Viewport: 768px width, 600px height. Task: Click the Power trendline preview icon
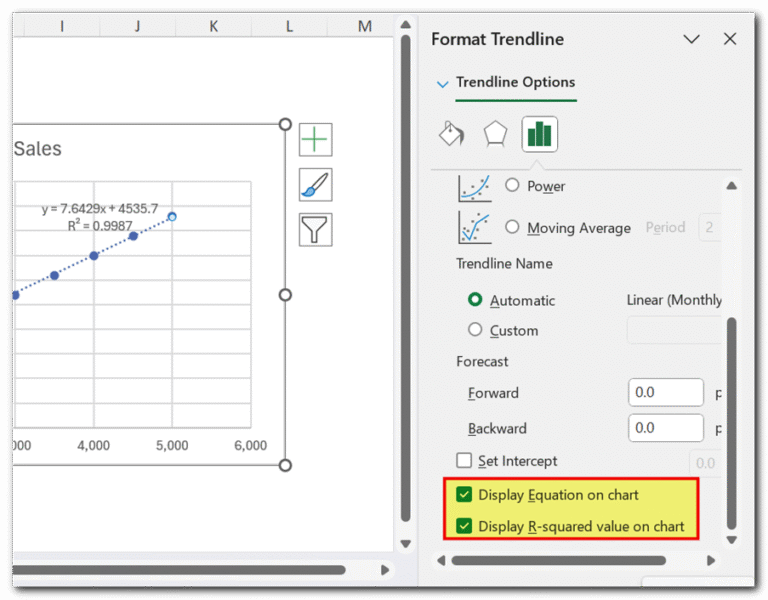click(474, 188)
